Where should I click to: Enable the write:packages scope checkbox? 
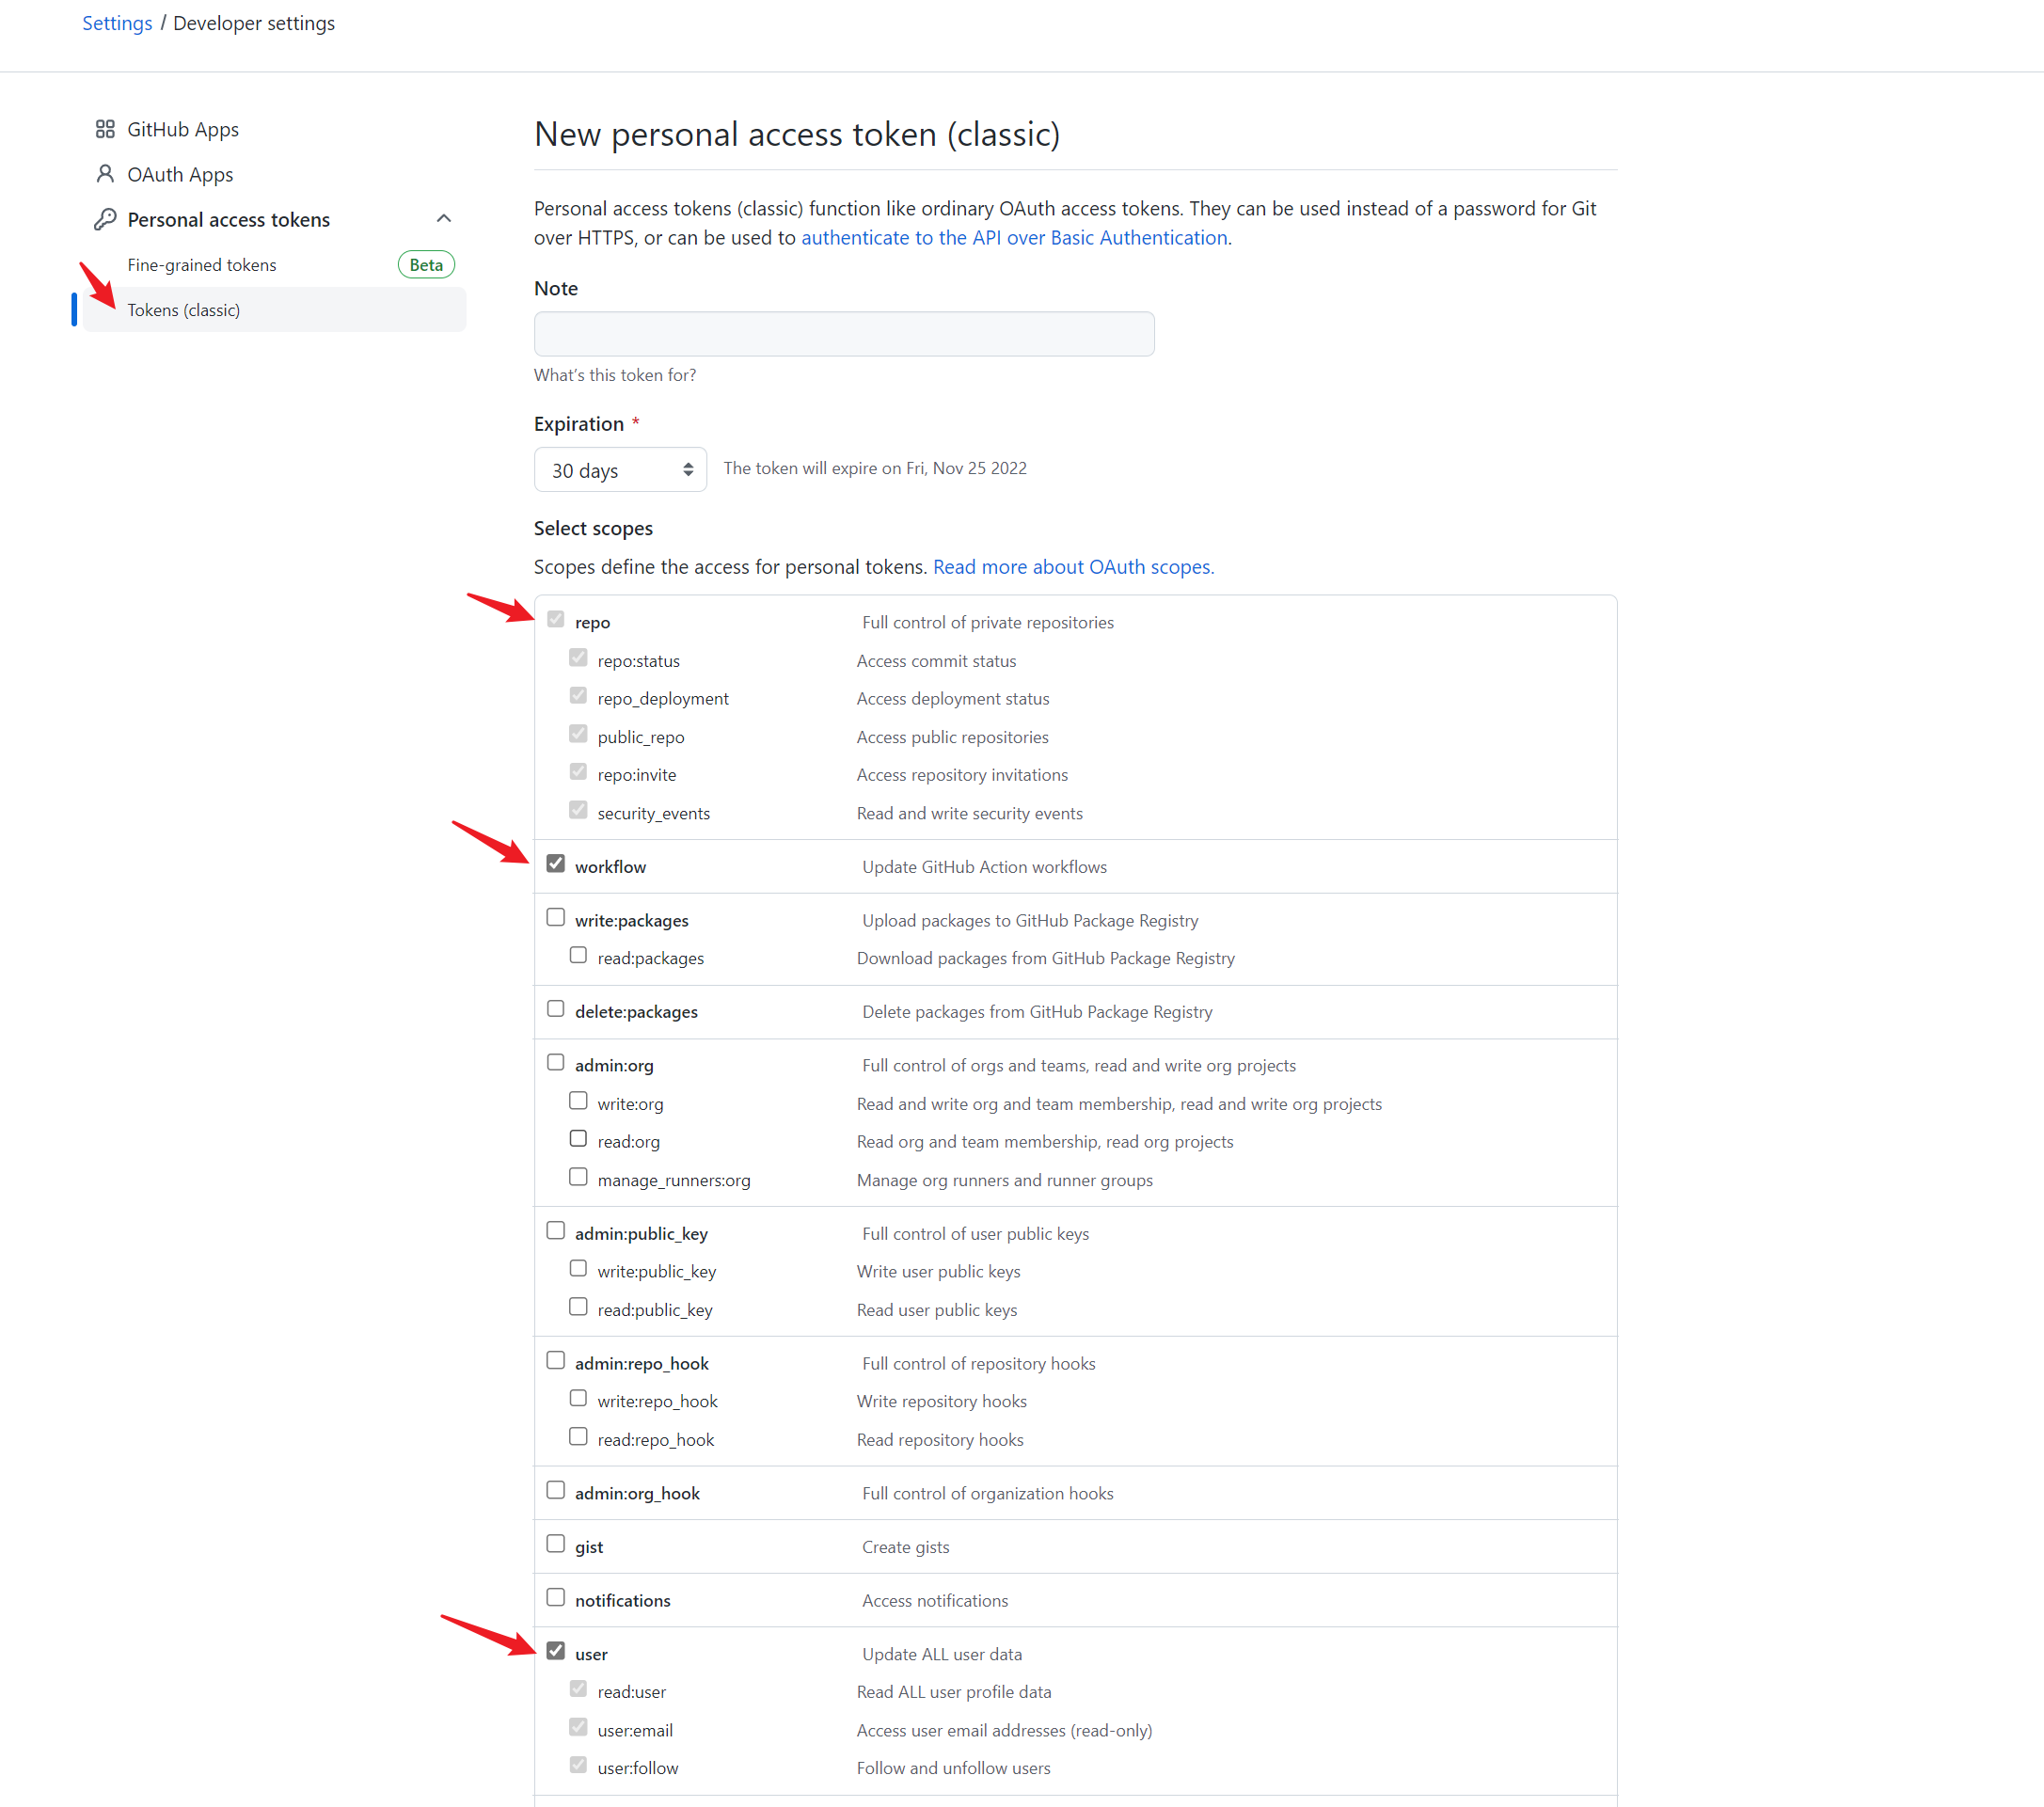[x=556, y=918]
